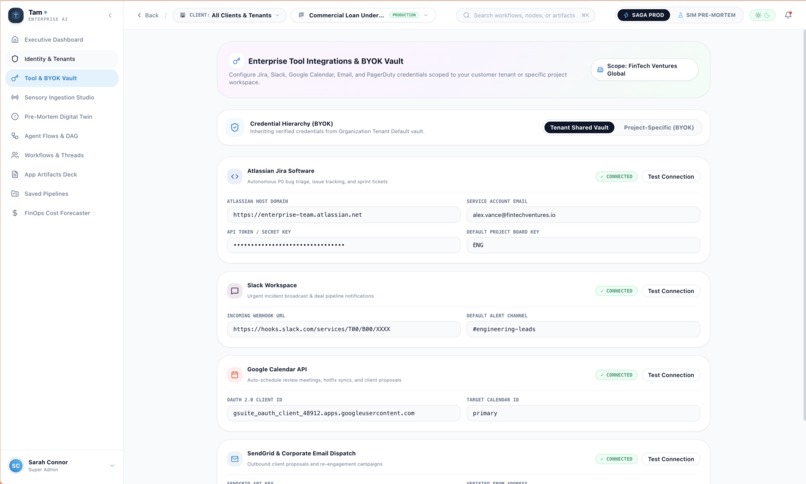Select the Project-Specific (BYOK) option
806x484 pixels.
[658, 127]
